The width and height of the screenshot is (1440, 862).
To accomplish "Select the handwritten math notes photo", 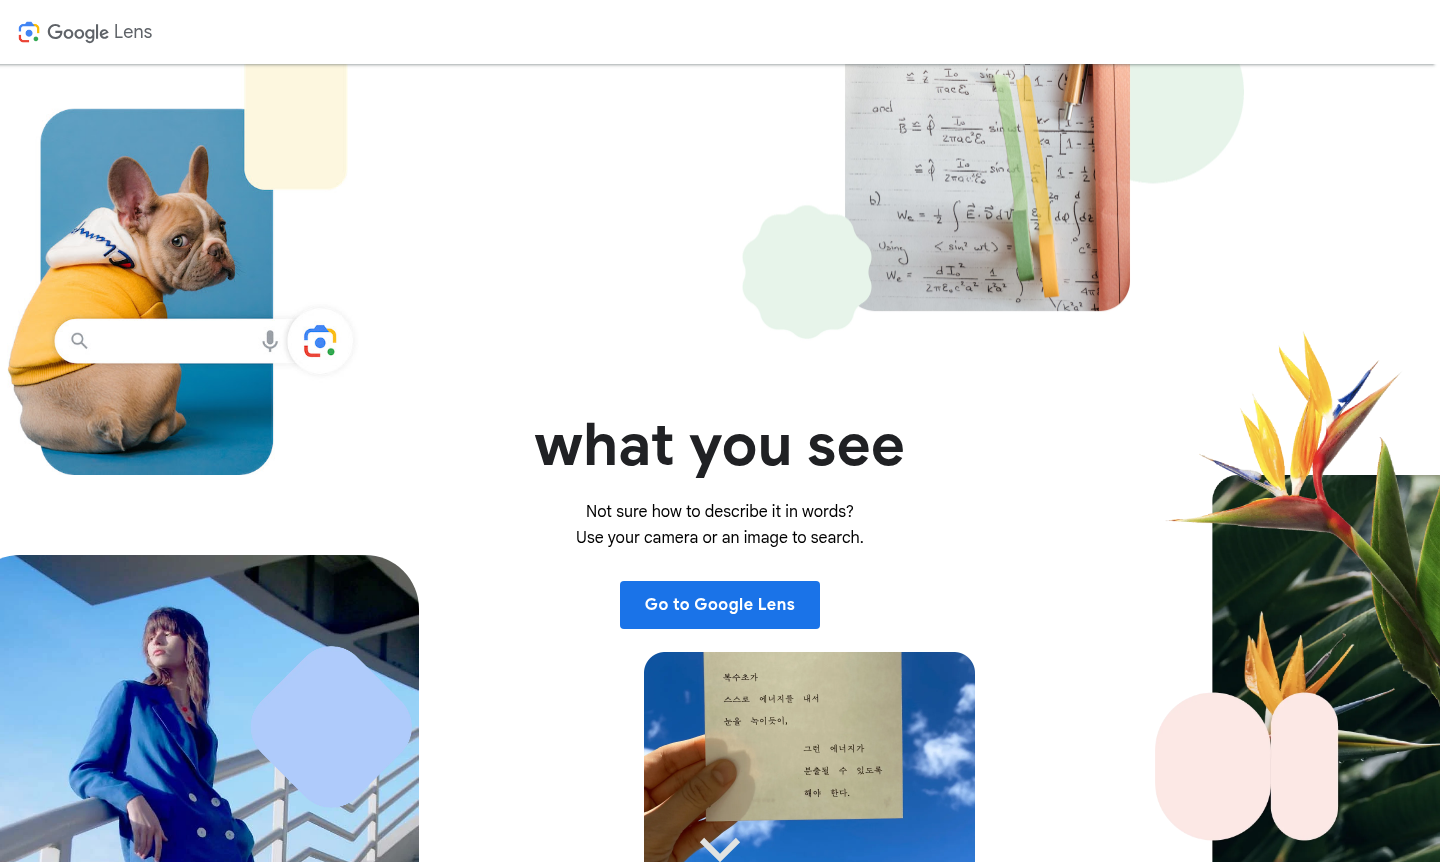I will tap(987, 188).
